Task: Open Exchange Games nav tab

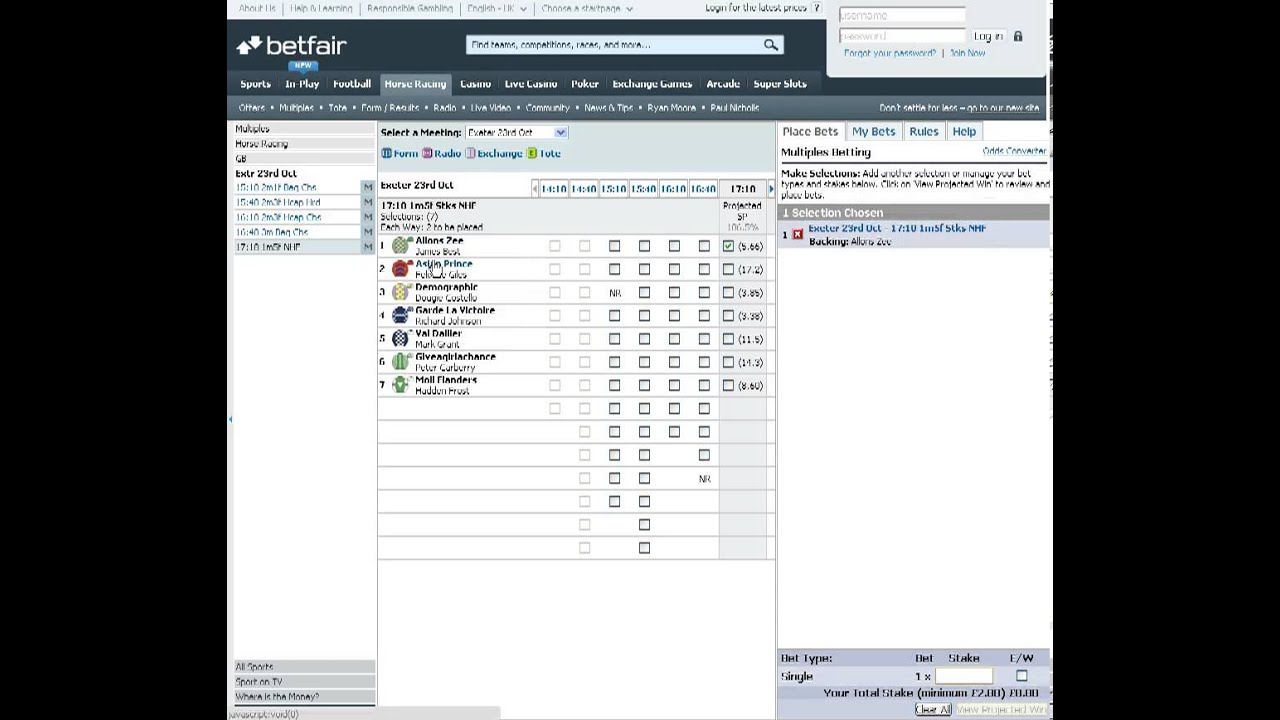Action: 652,84
